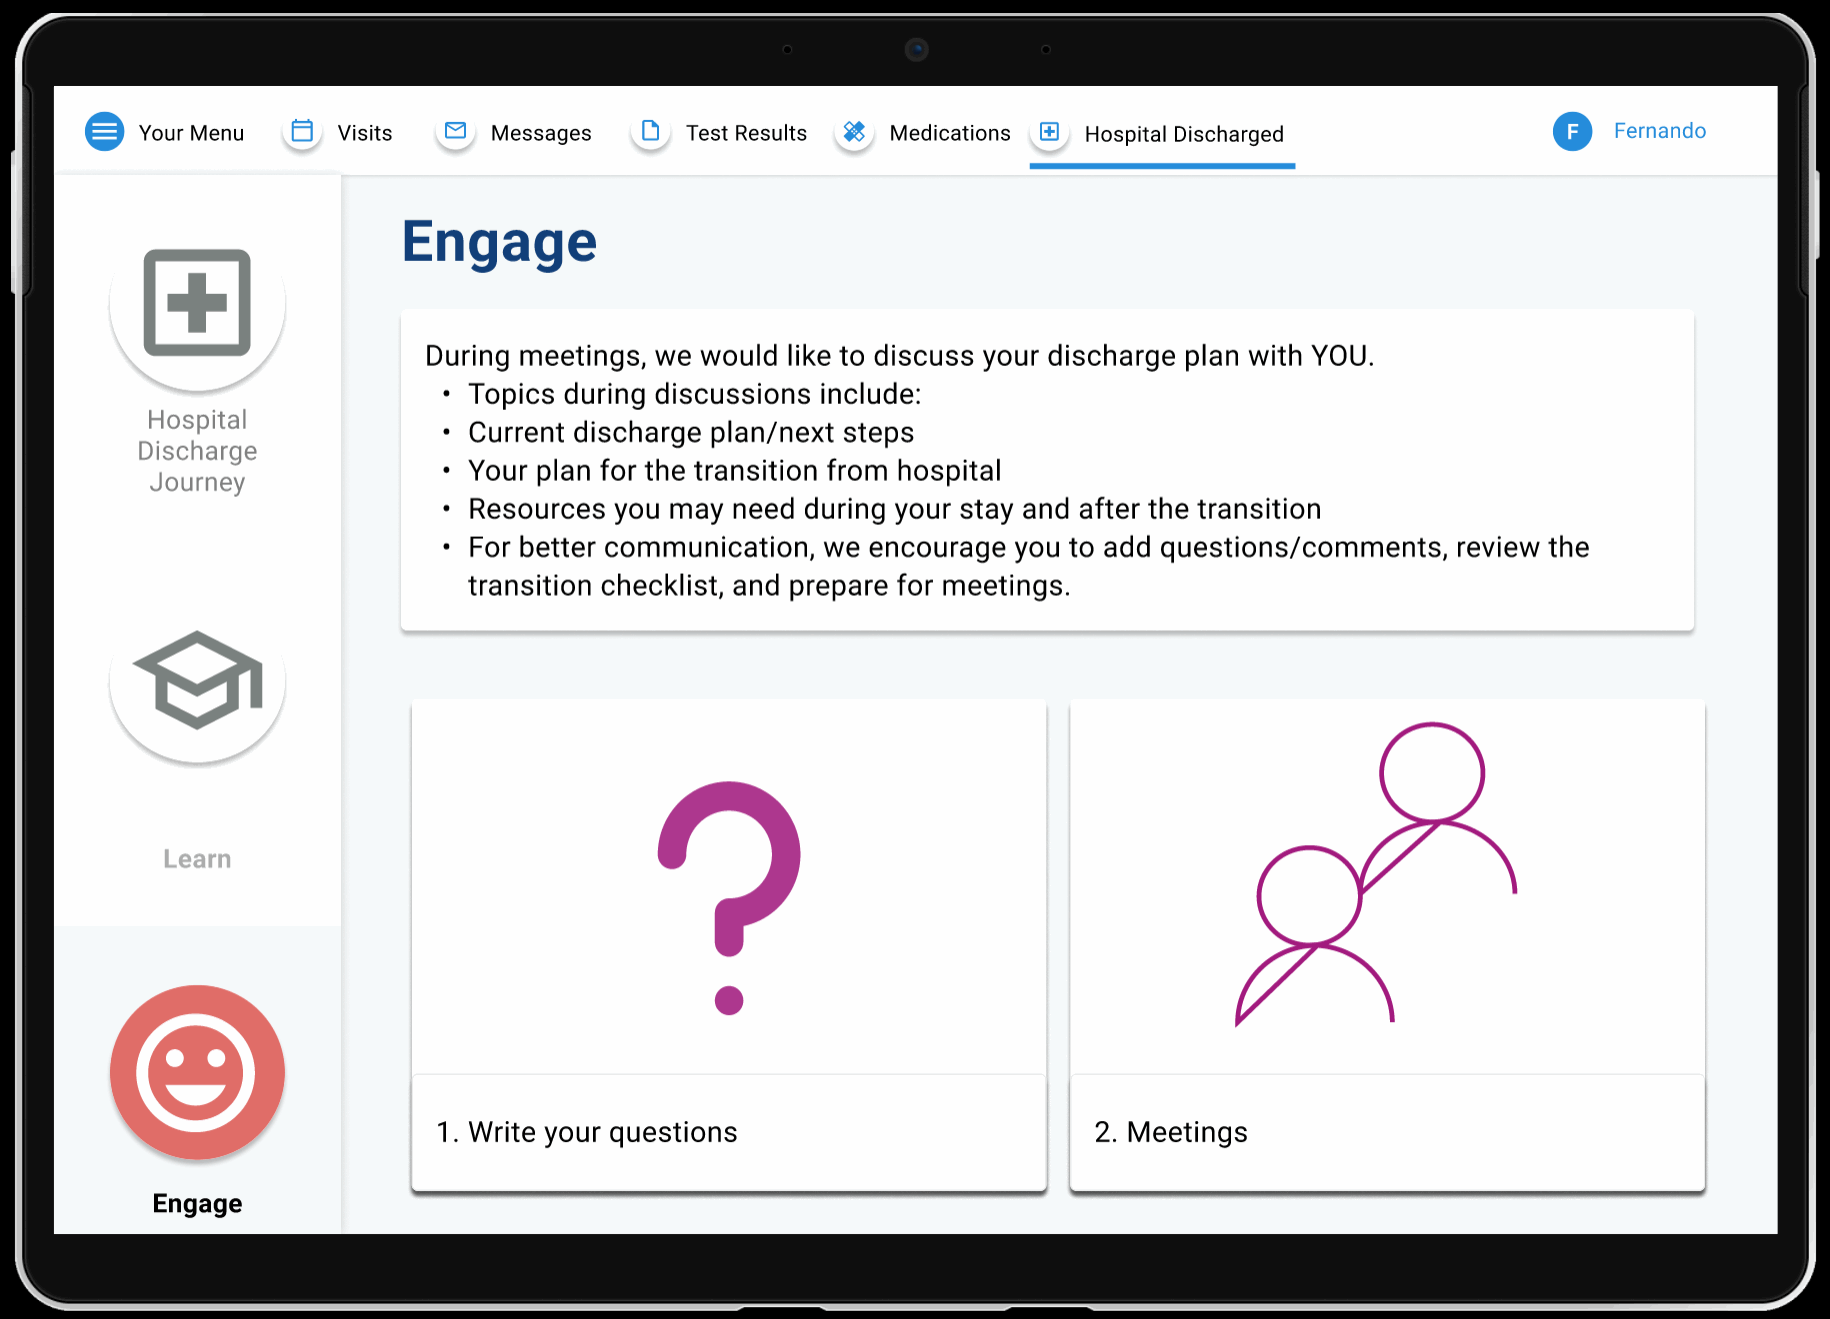Image resolution: width=1830 pixels, height=1319 pixels.
Task: Click the Visits calendar icon
Action: tap(302, 132)
